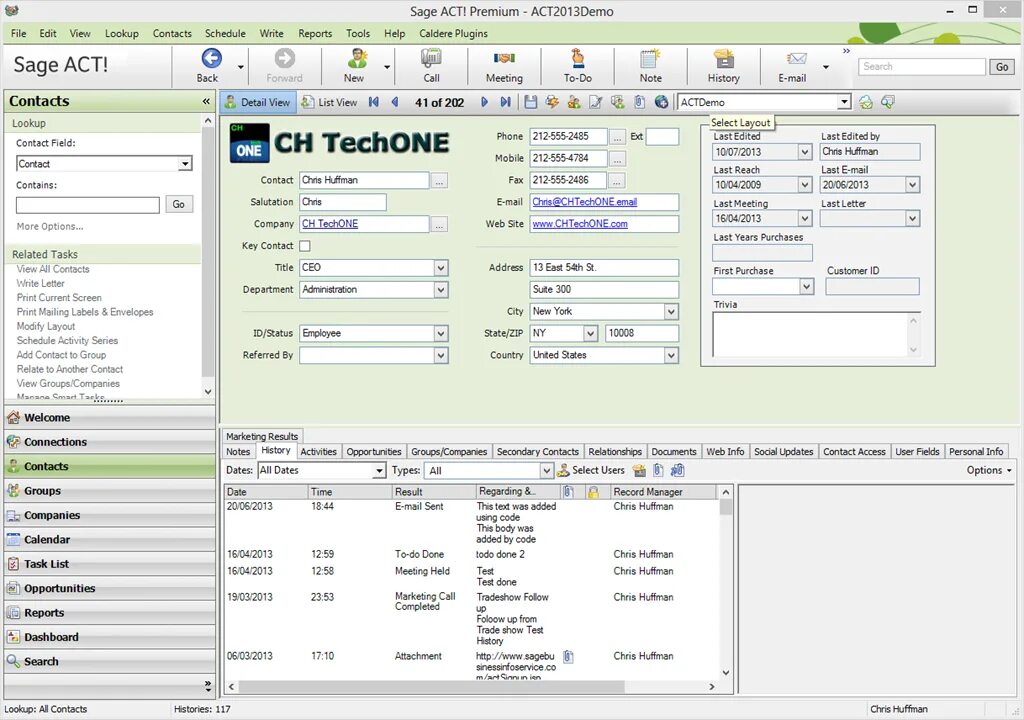This screenshot has height=720, width=1024.
Task: Open Task List in navigation pane
Action: point(110,564)
